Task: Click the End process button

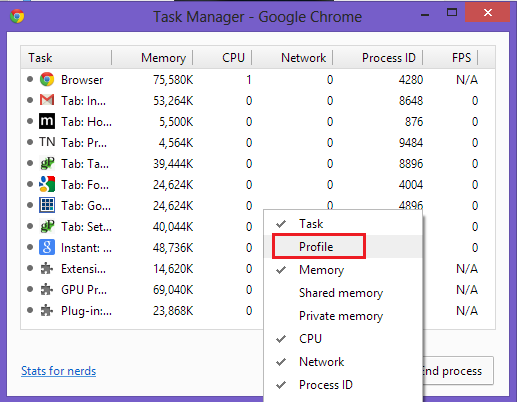Action: click(458, 371)
